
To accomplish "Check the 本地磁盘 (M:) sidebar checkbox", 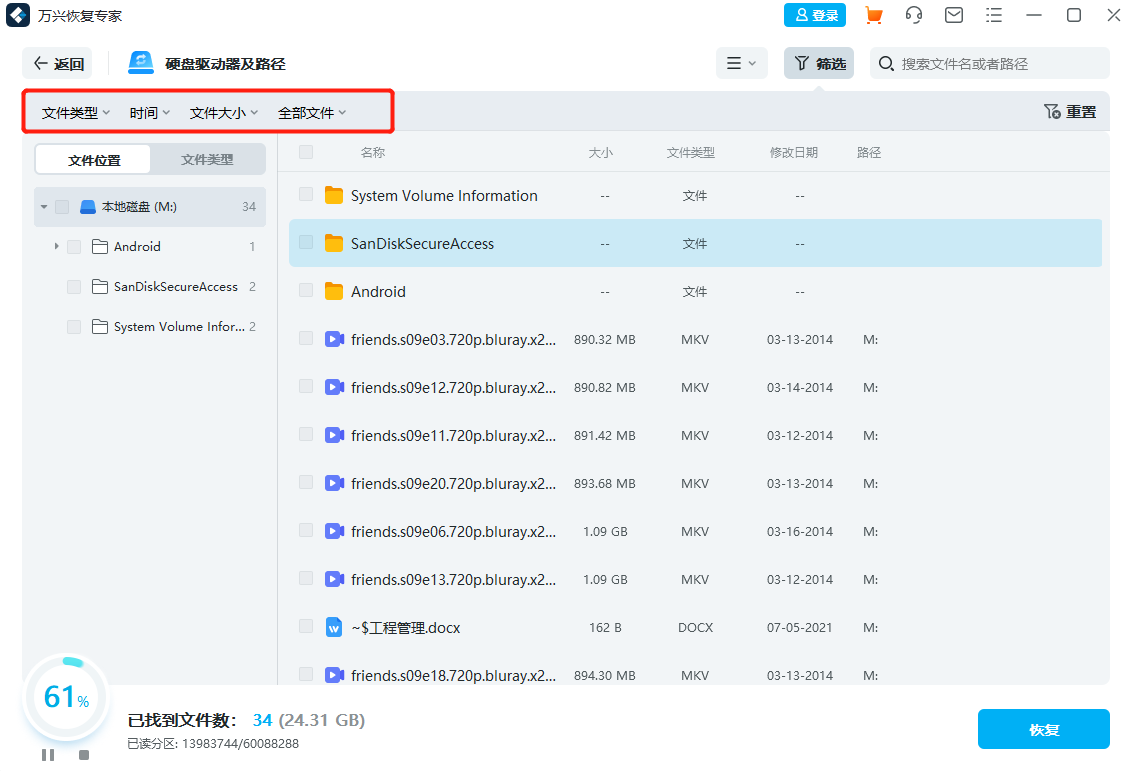I will 63,207.
